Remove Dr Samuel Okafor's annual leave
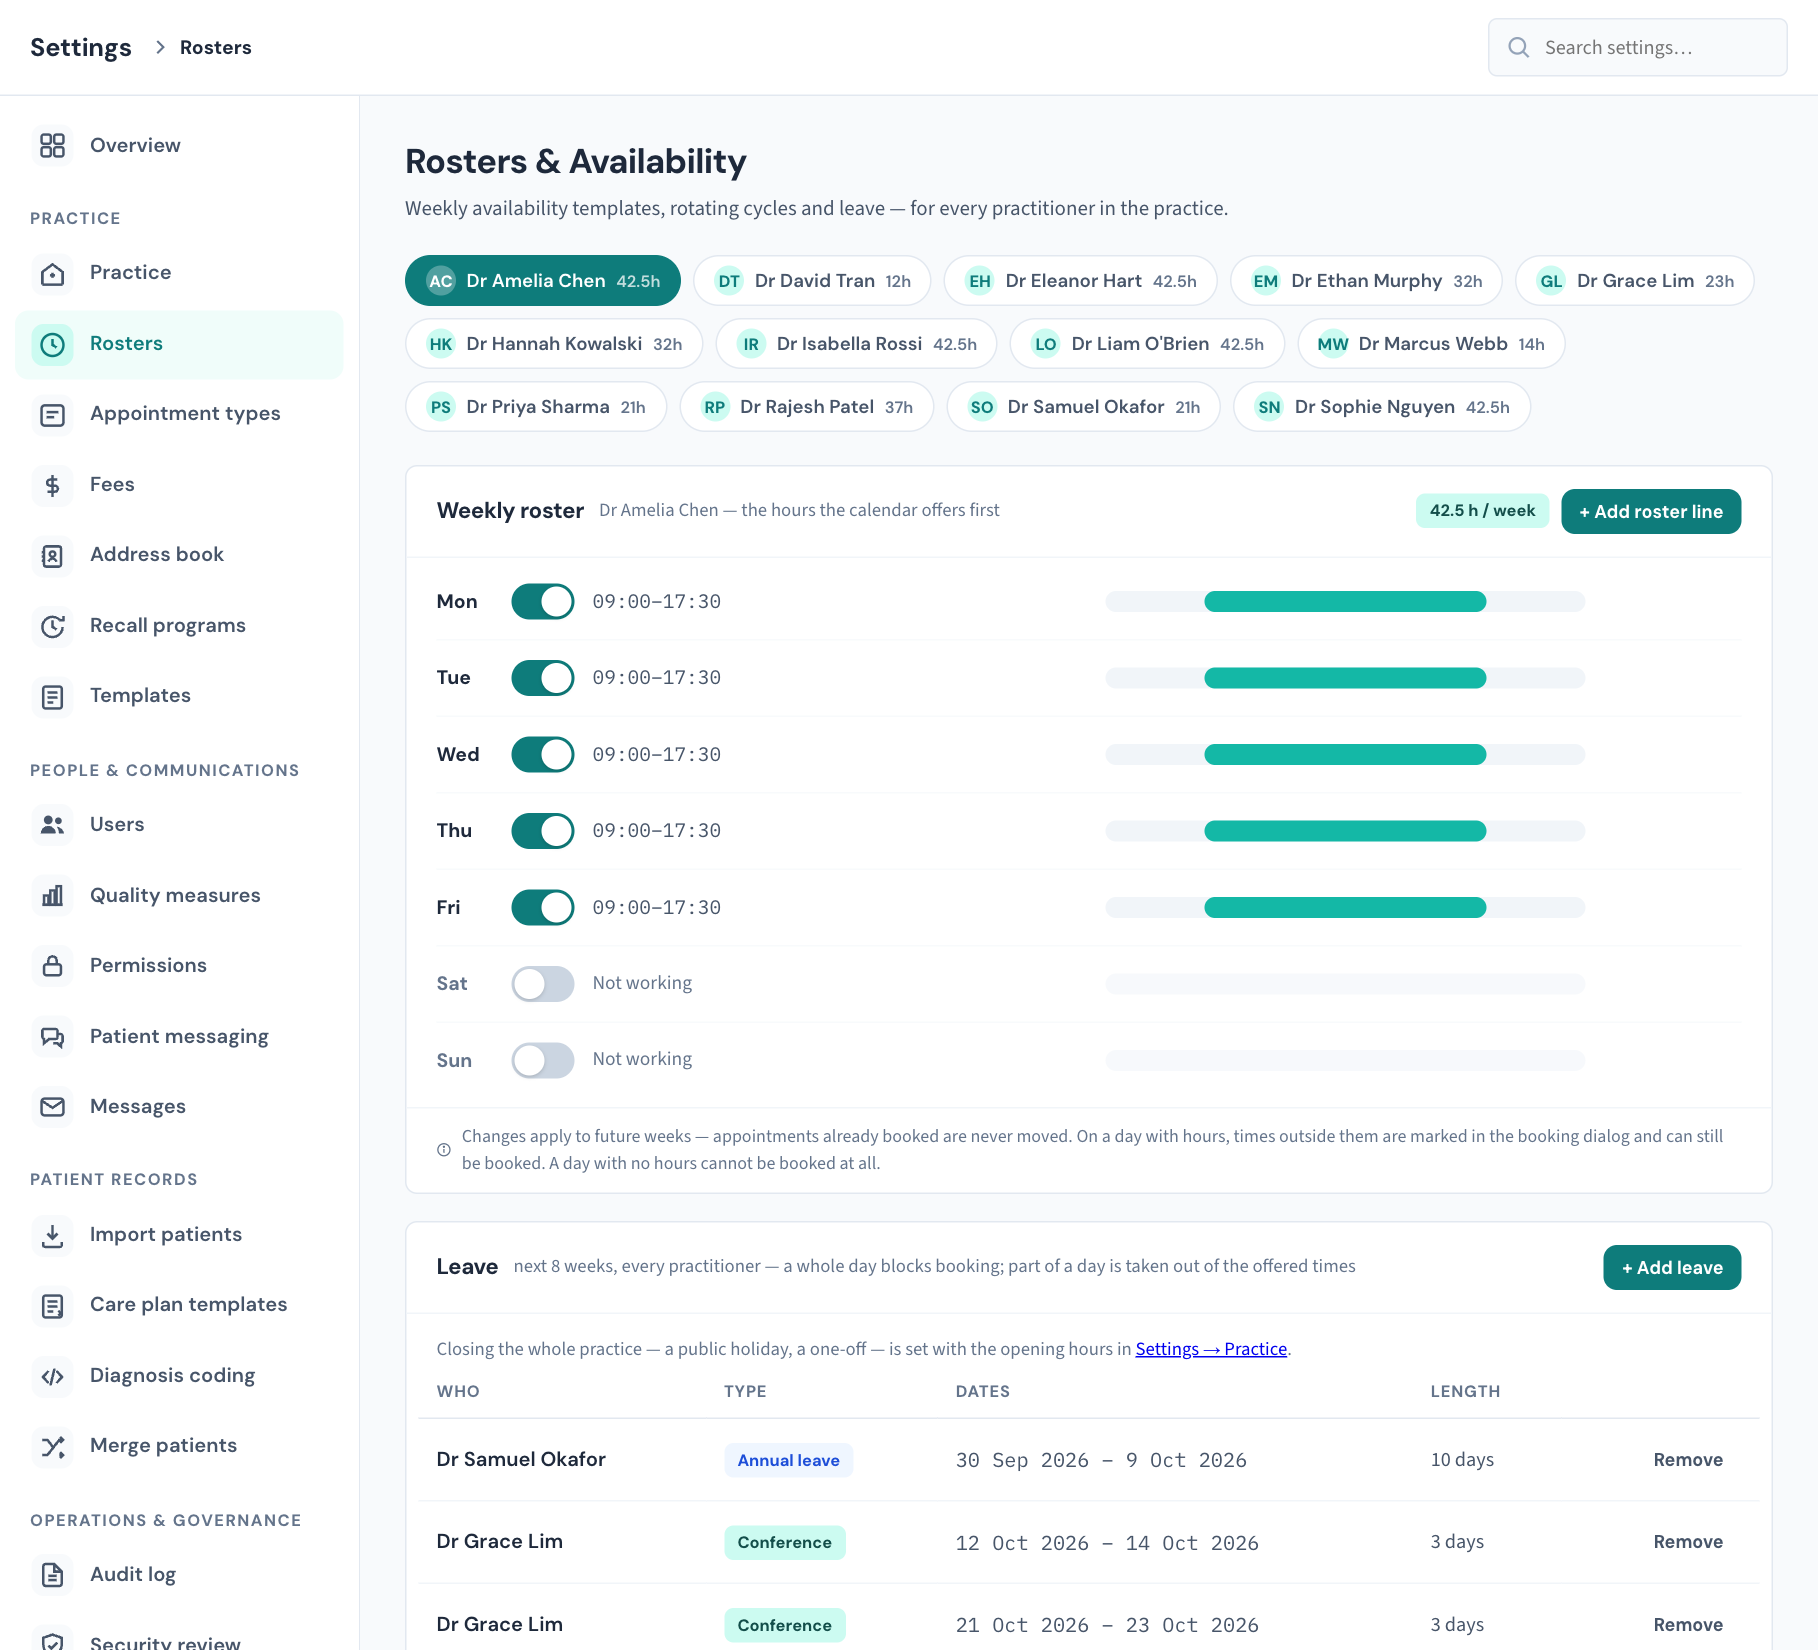The image size is (1818, 1650). click(x=1688, y=1460)
